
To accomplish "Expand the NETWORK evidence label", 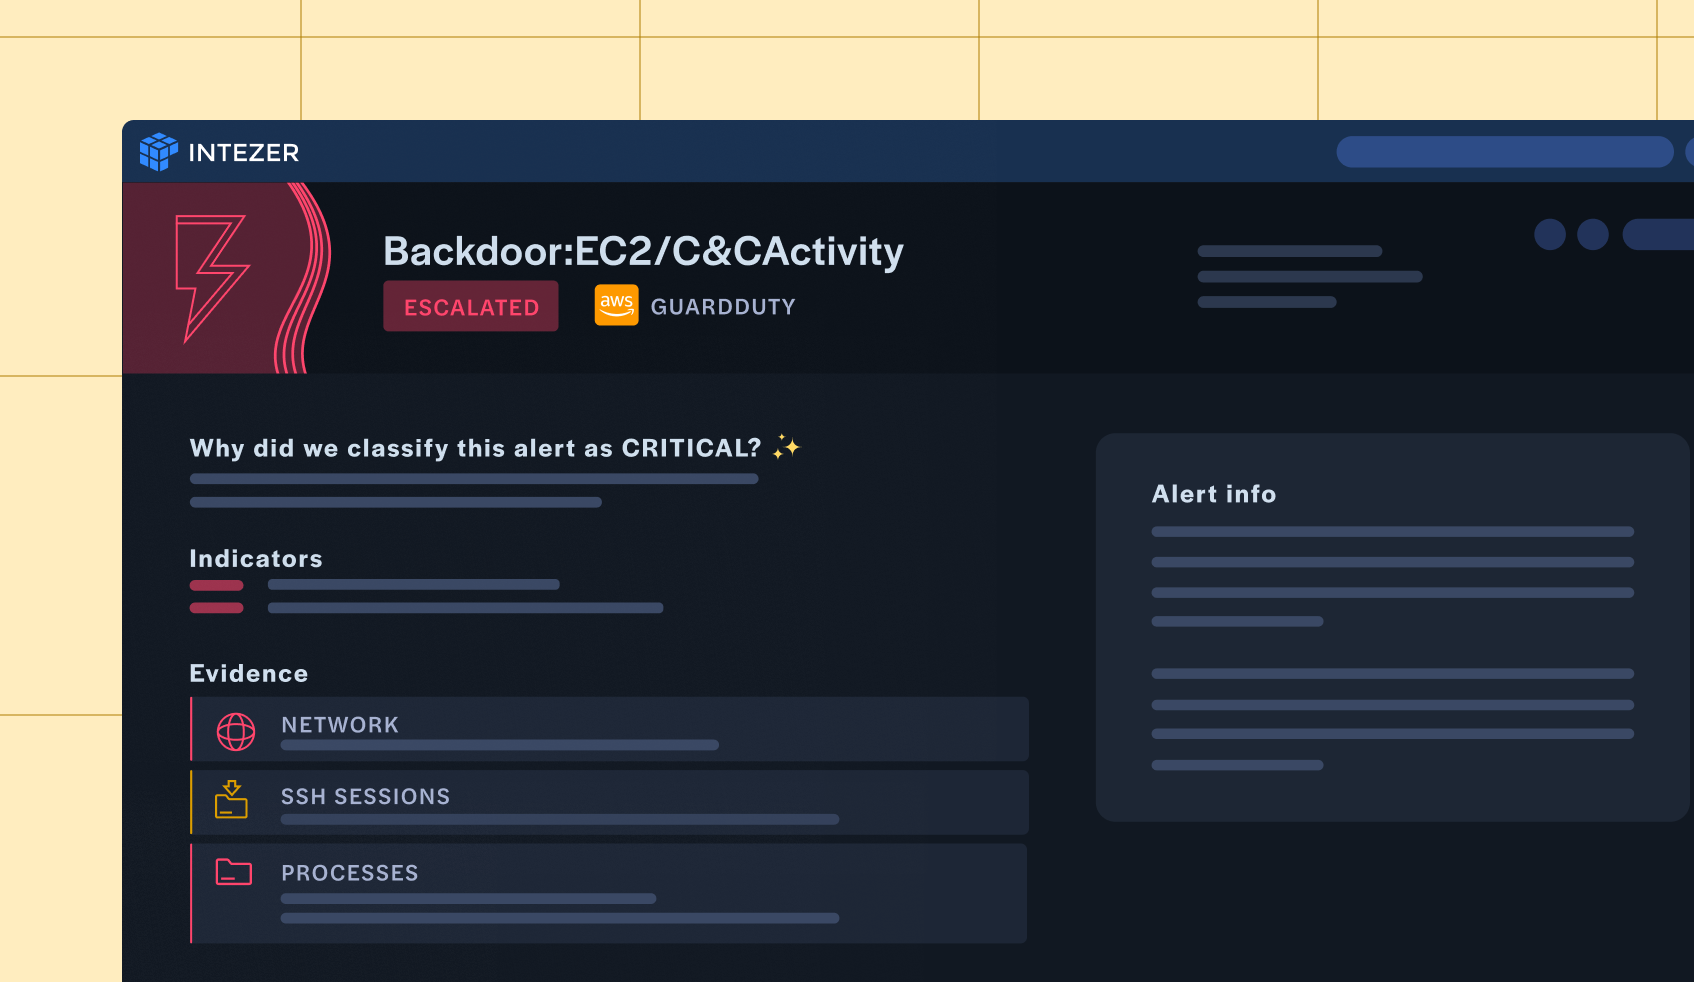I will (x=340, y=725).
